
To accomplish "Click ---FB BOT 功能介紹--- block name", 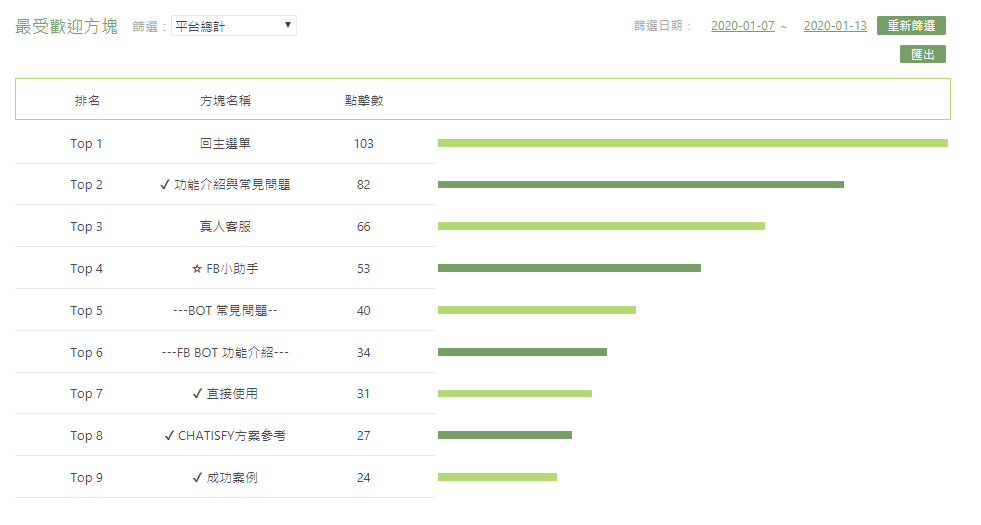I will pyautogui.click(x=225, y=353).
